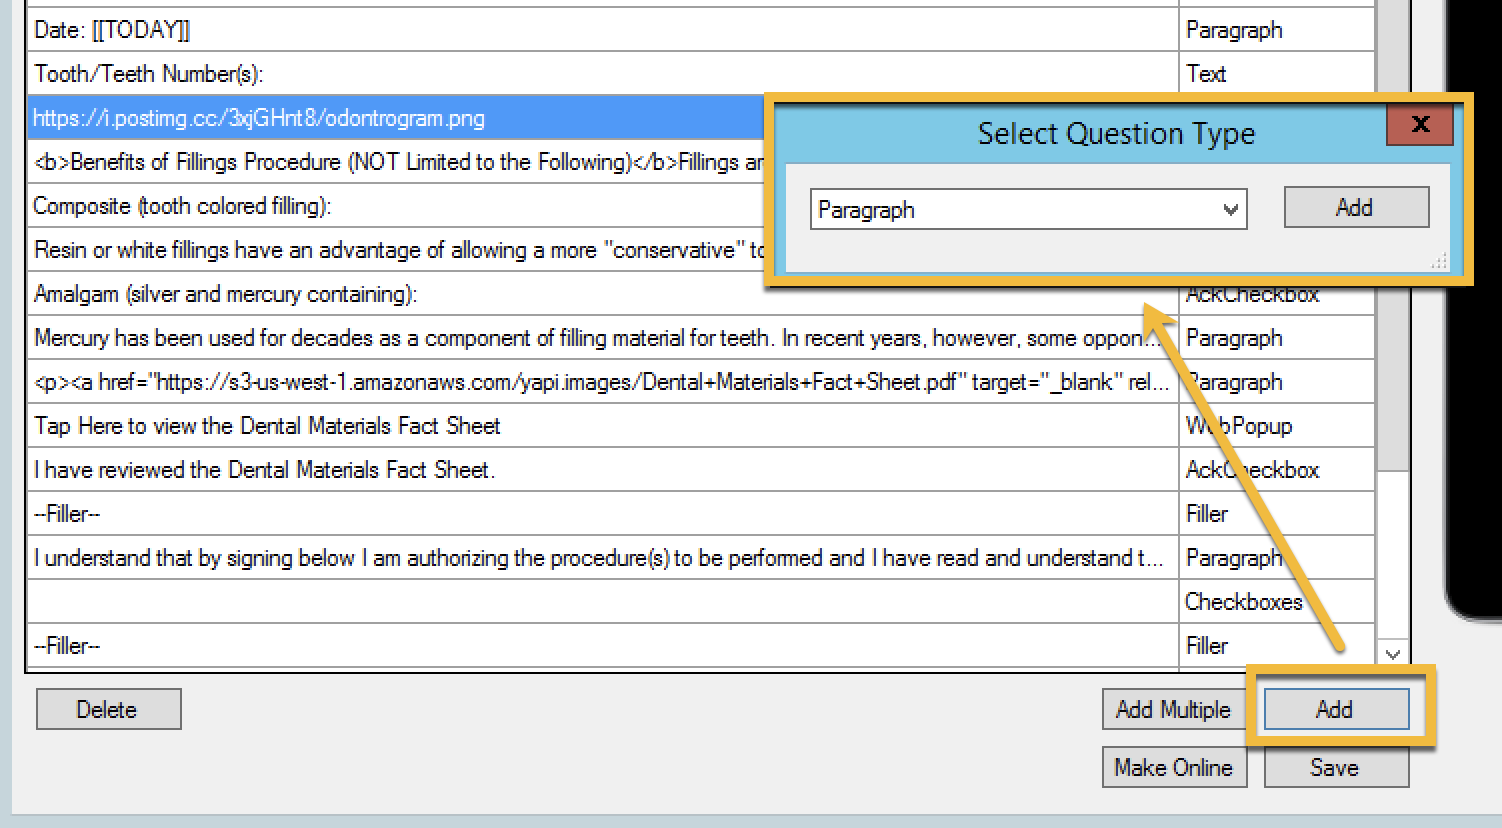Click Filler type cell of last row

point(1276,646)
